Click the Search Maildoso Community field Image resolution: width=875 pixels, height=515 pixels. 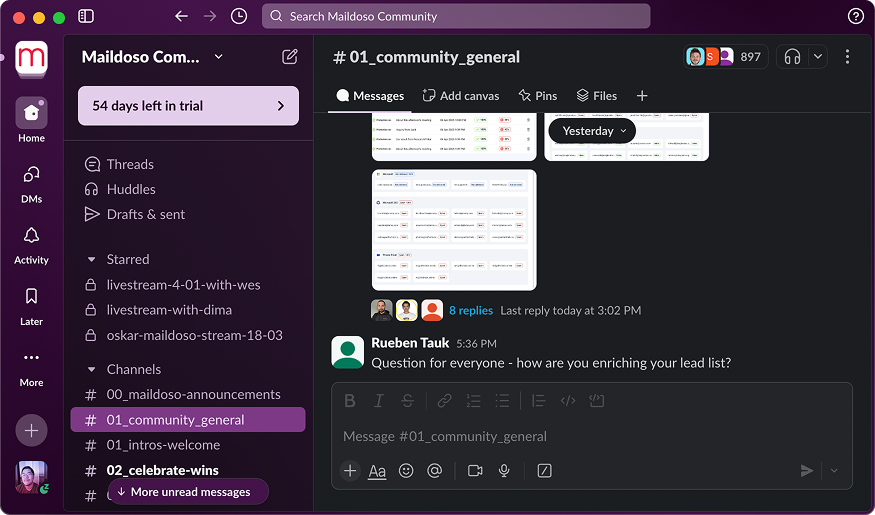pos(456,16)
